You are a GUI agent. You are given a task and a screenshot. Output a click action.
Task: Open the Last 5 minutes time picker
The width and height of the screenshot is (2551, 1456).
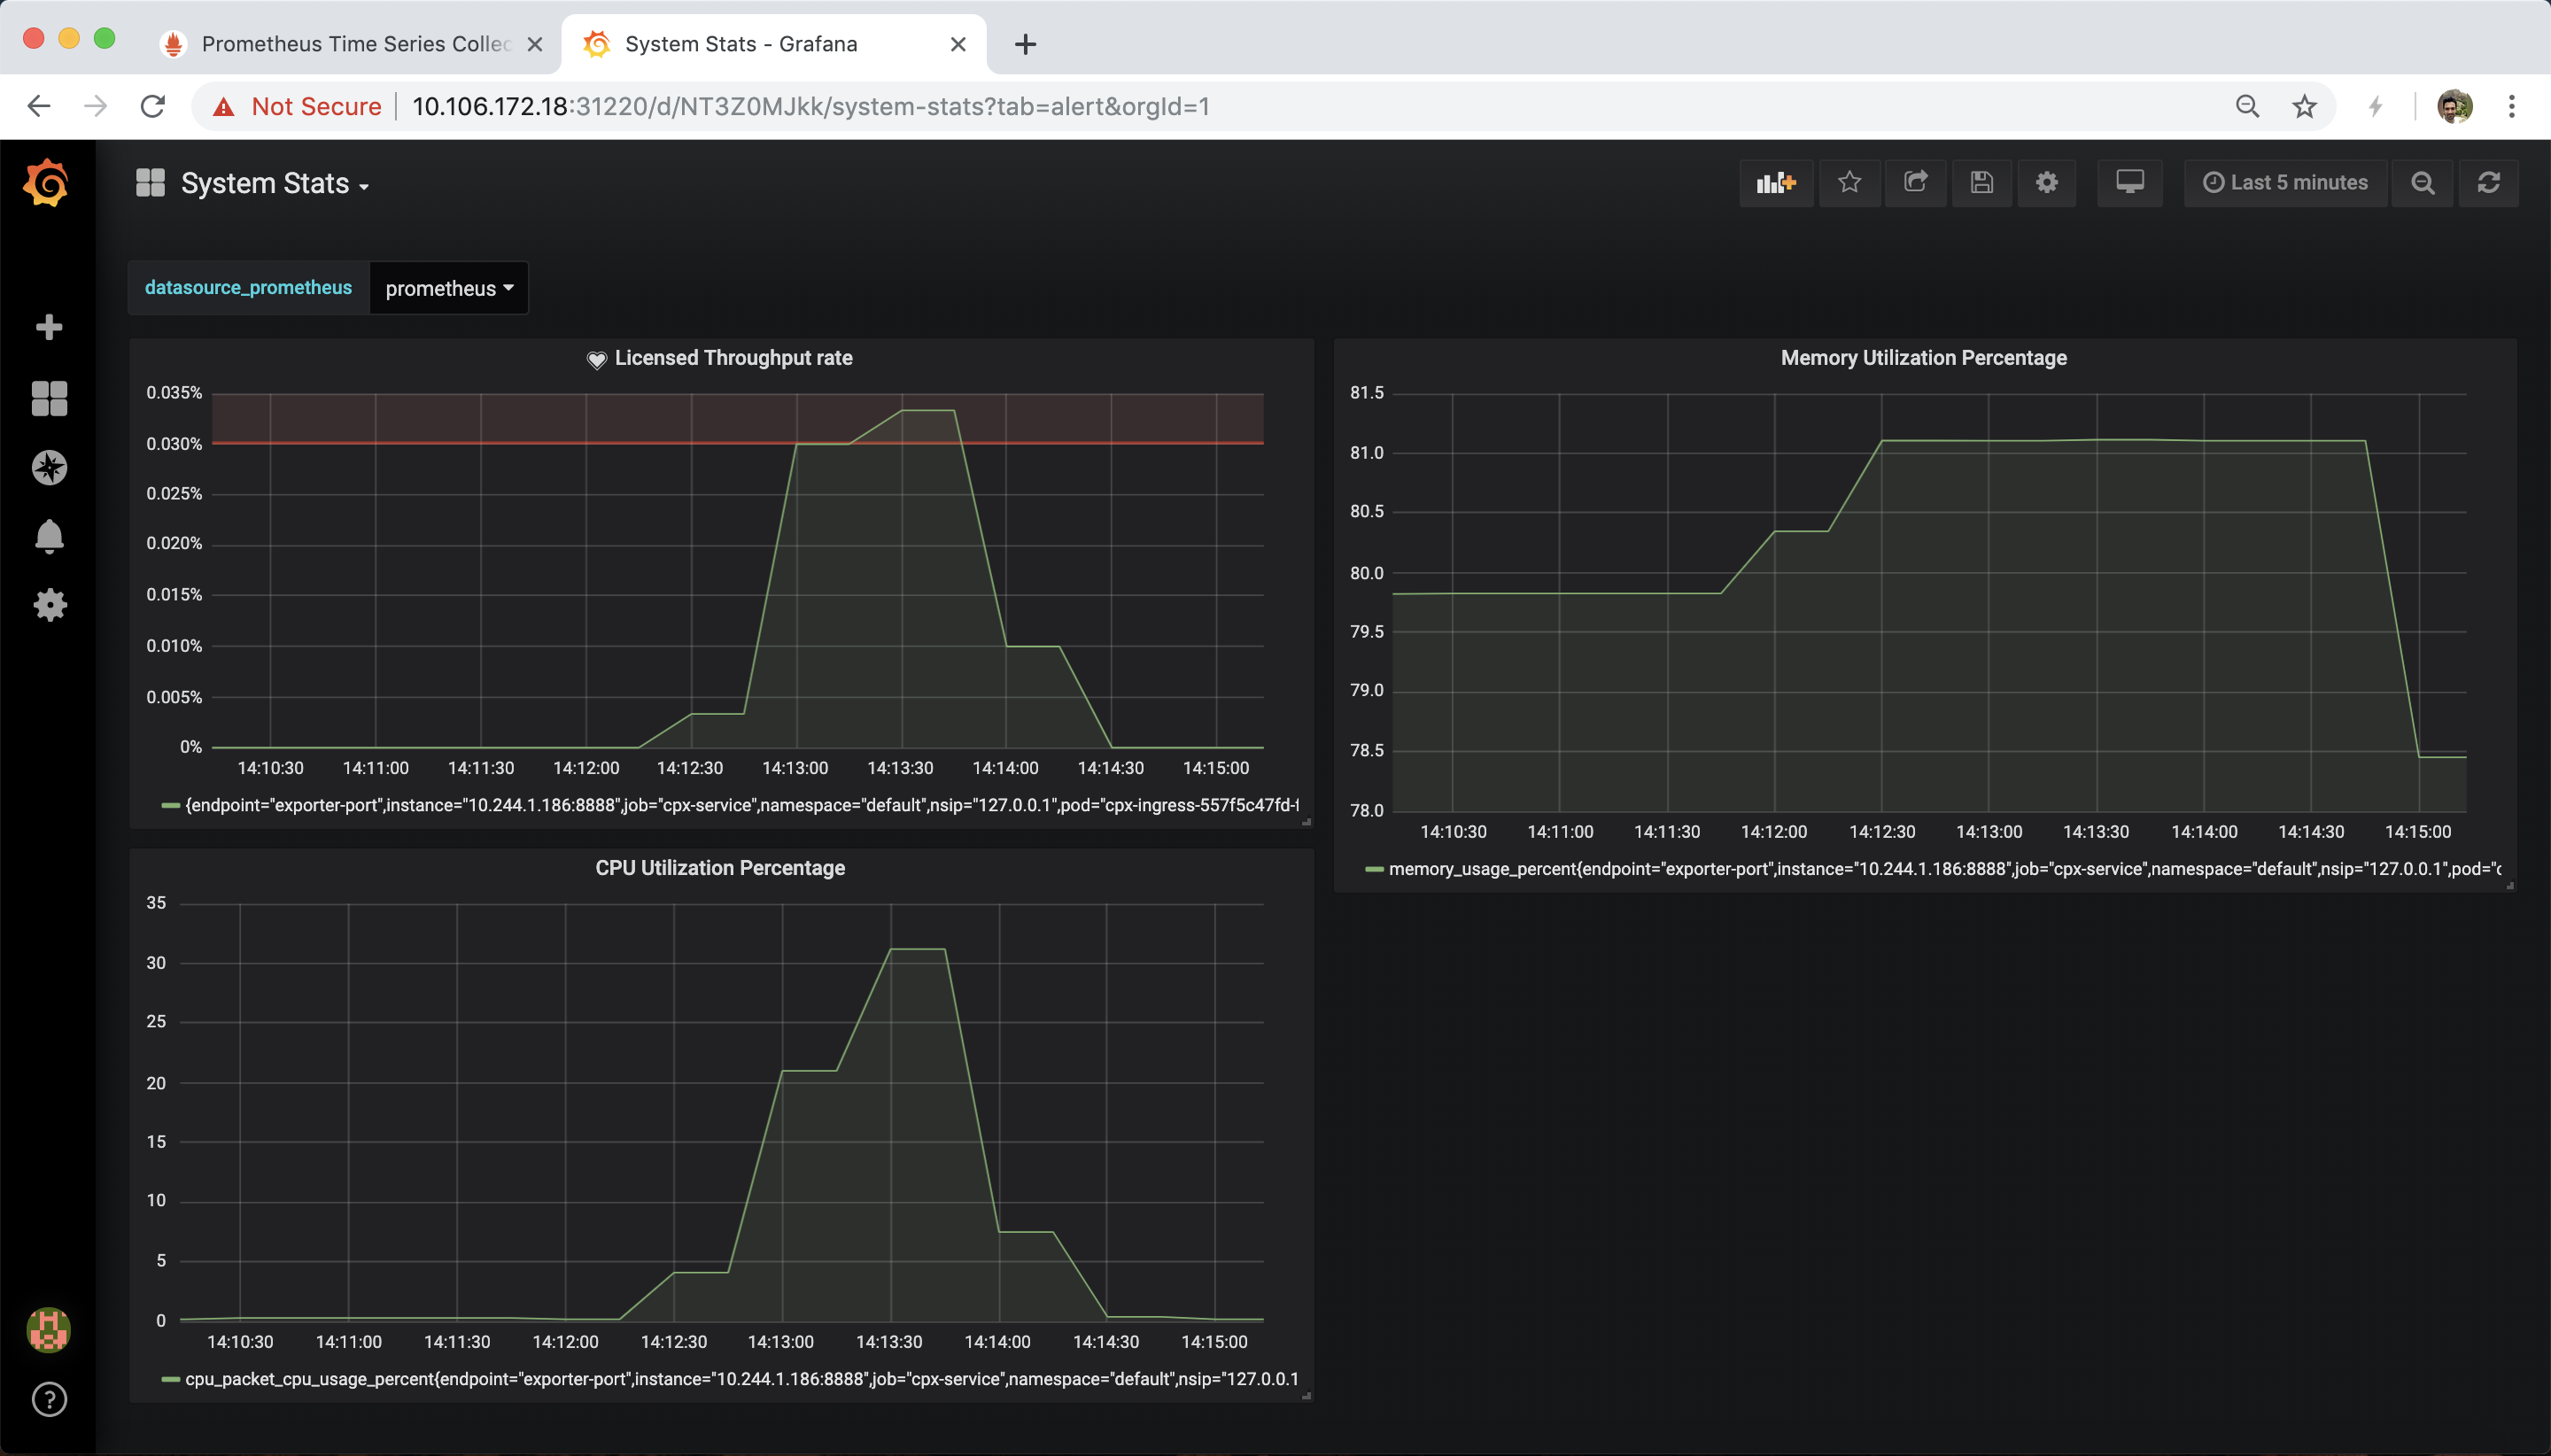click(2285, 183)
